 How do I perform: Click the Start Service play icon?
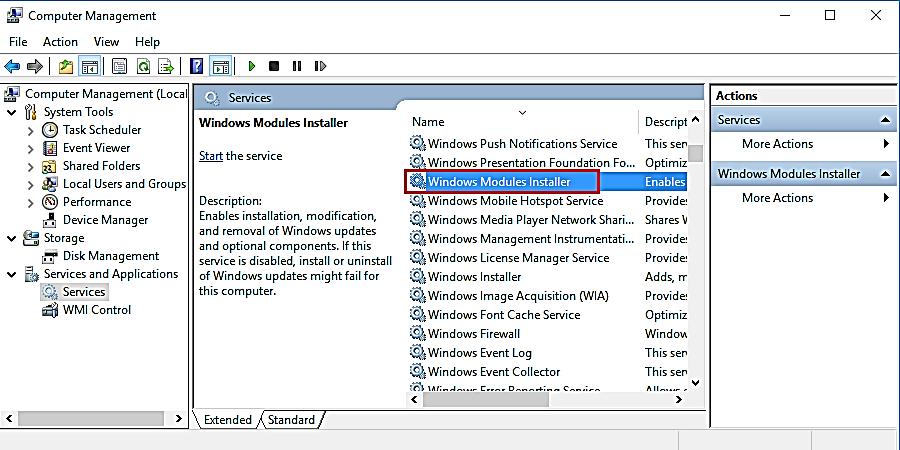click(x=252, y=67)
